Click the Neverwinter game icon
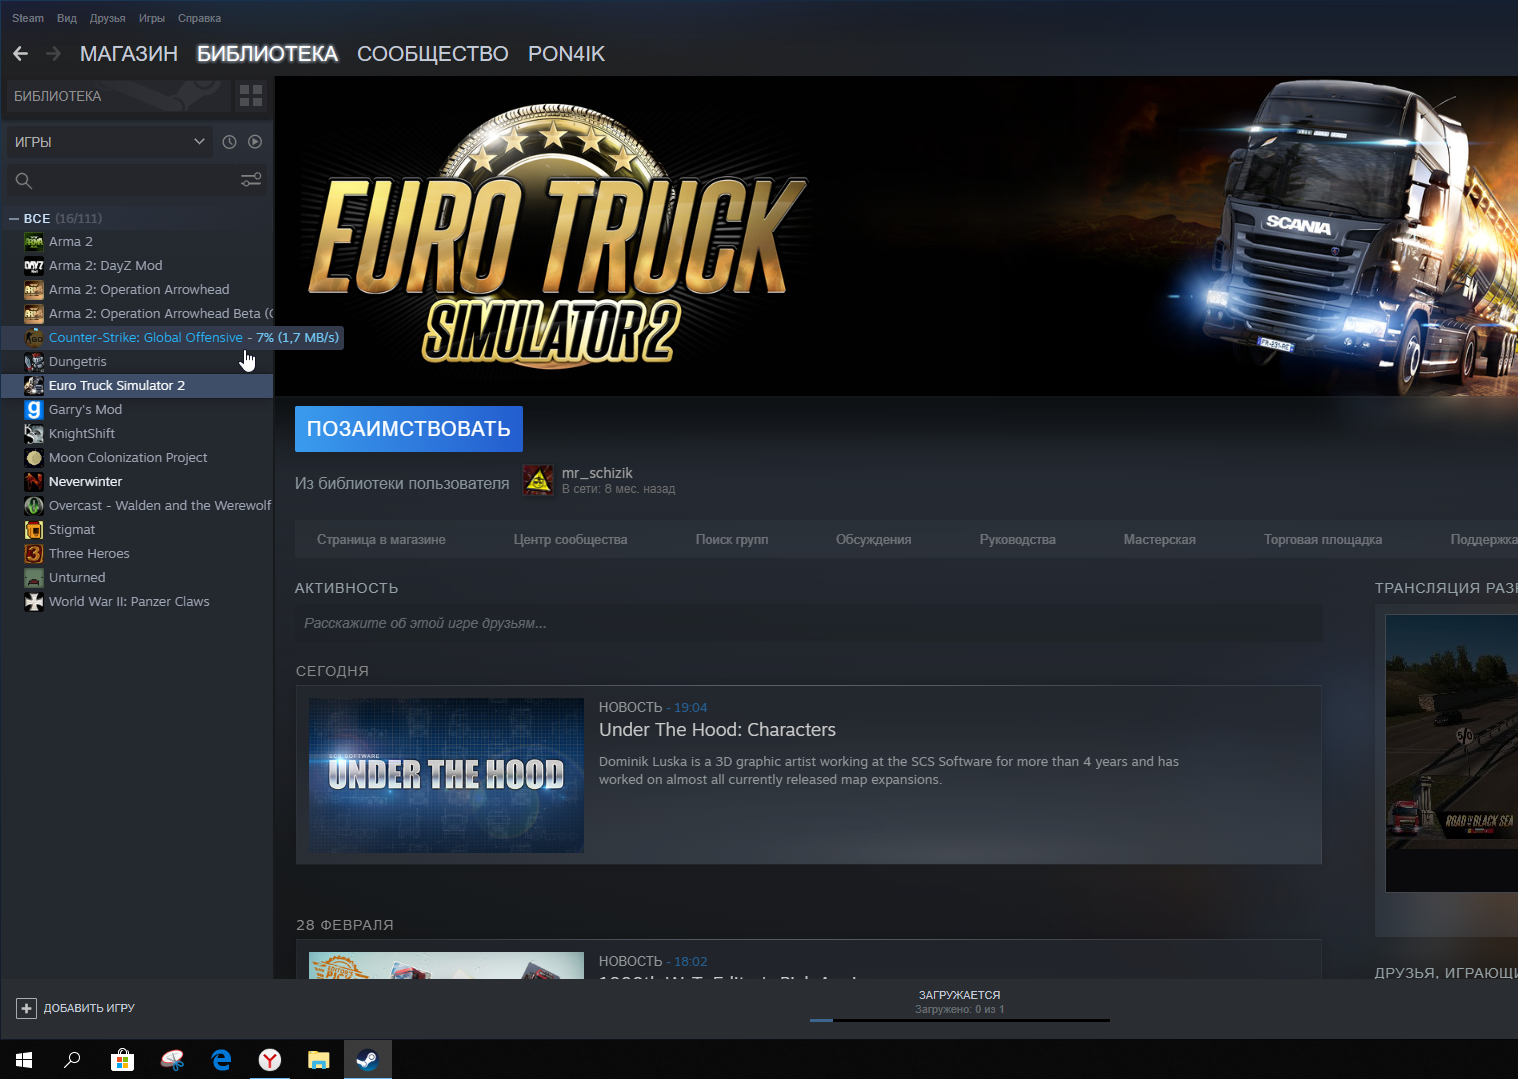The height and width of the screenshot is (1079, 1518). [34, 482]
